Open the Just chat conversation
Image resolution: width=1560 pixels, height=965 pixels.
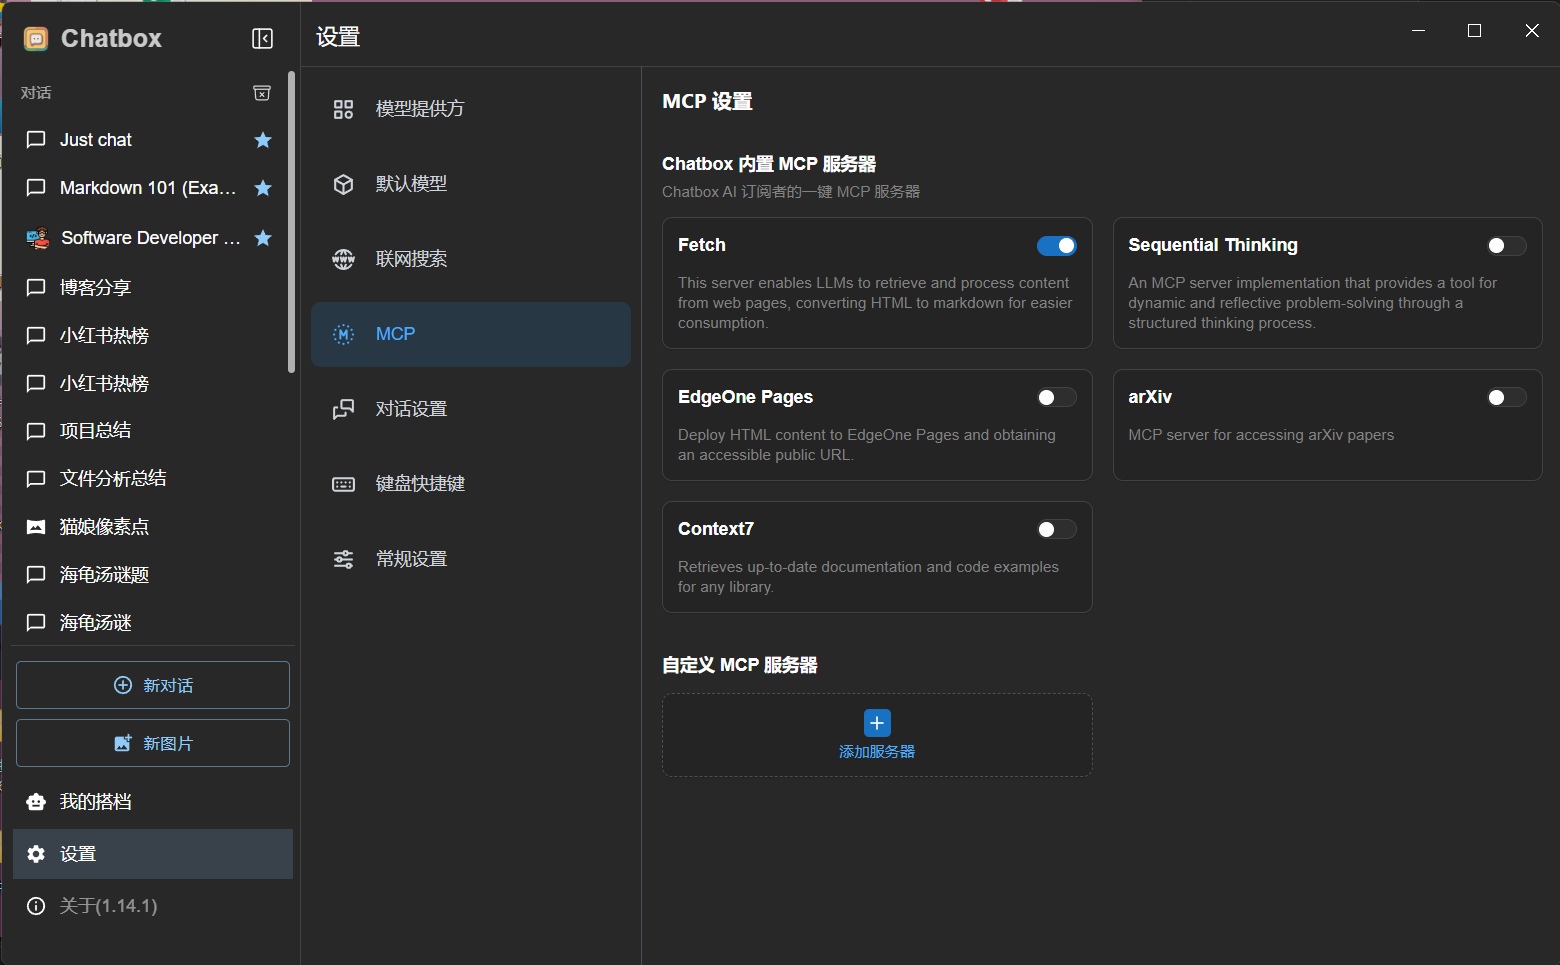click(x=149, y=140)
